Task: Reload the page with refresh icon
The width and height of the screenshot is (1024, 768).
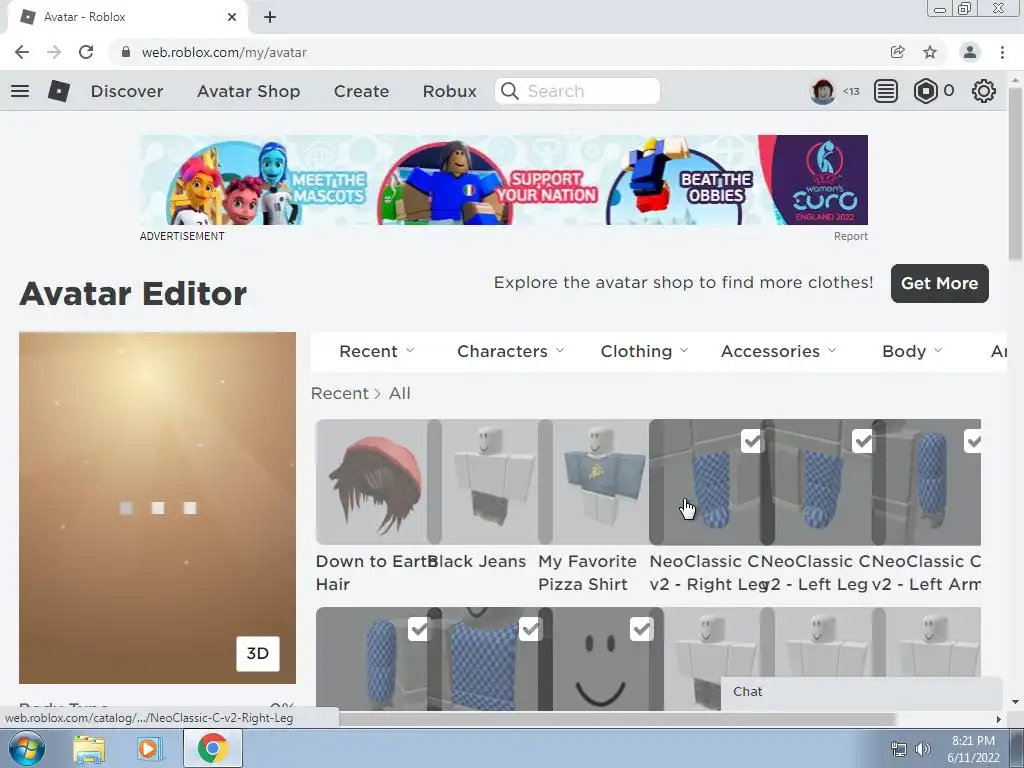Action: coord(86,52)
